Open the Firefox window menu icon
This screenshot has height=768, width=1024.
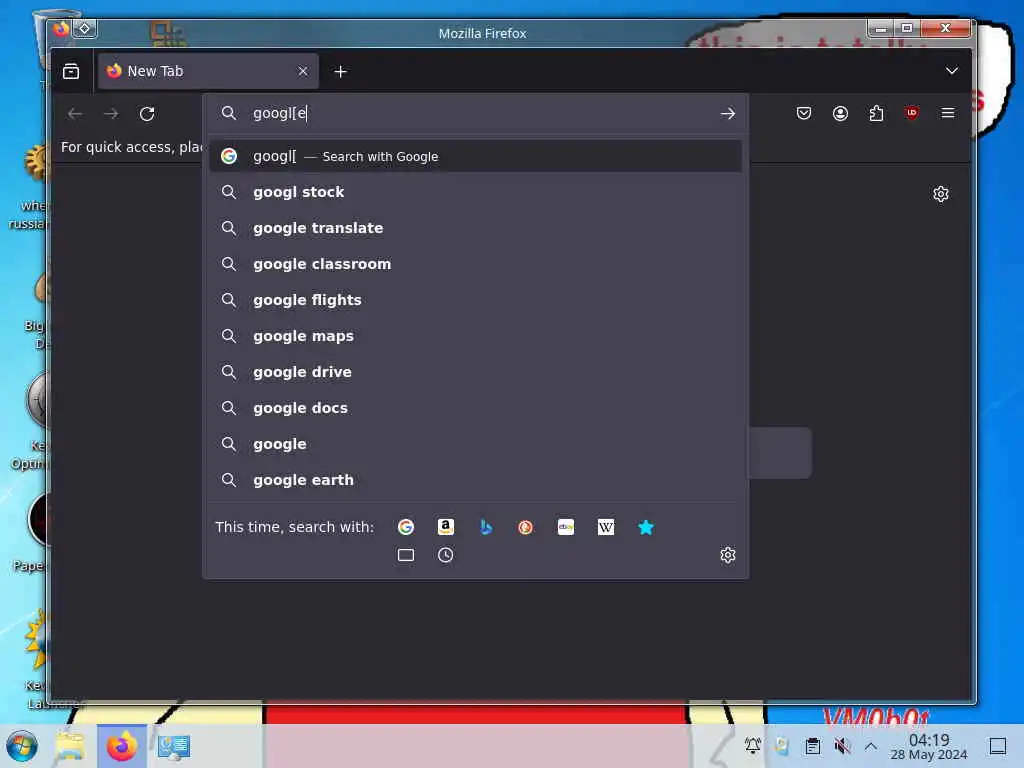click(61, 29)
